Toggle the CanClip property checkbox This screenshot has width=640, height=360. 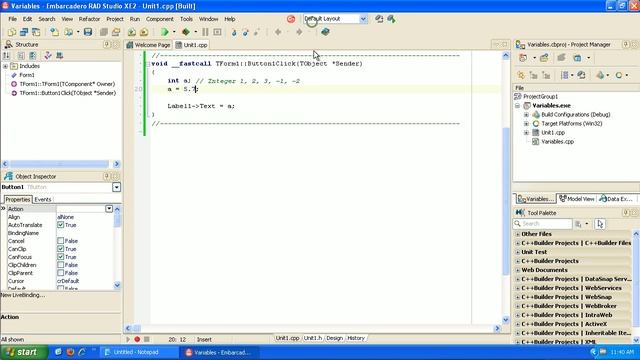click(x=60, y=249)
